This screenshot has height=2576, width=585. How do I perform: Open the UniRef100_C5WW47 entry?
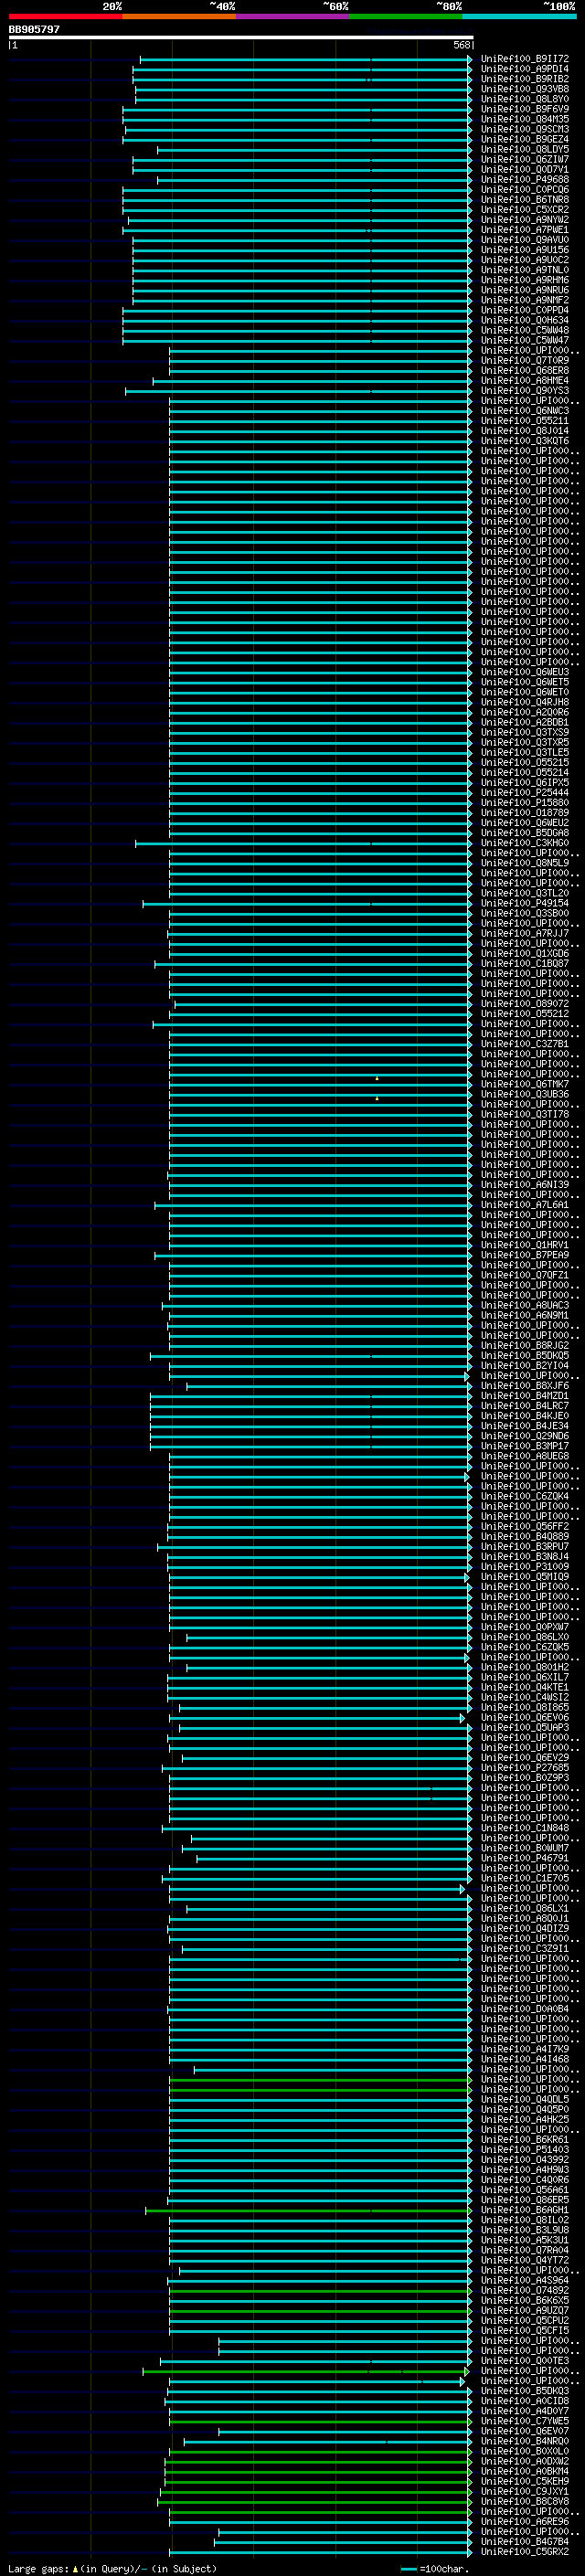[525, 340]
